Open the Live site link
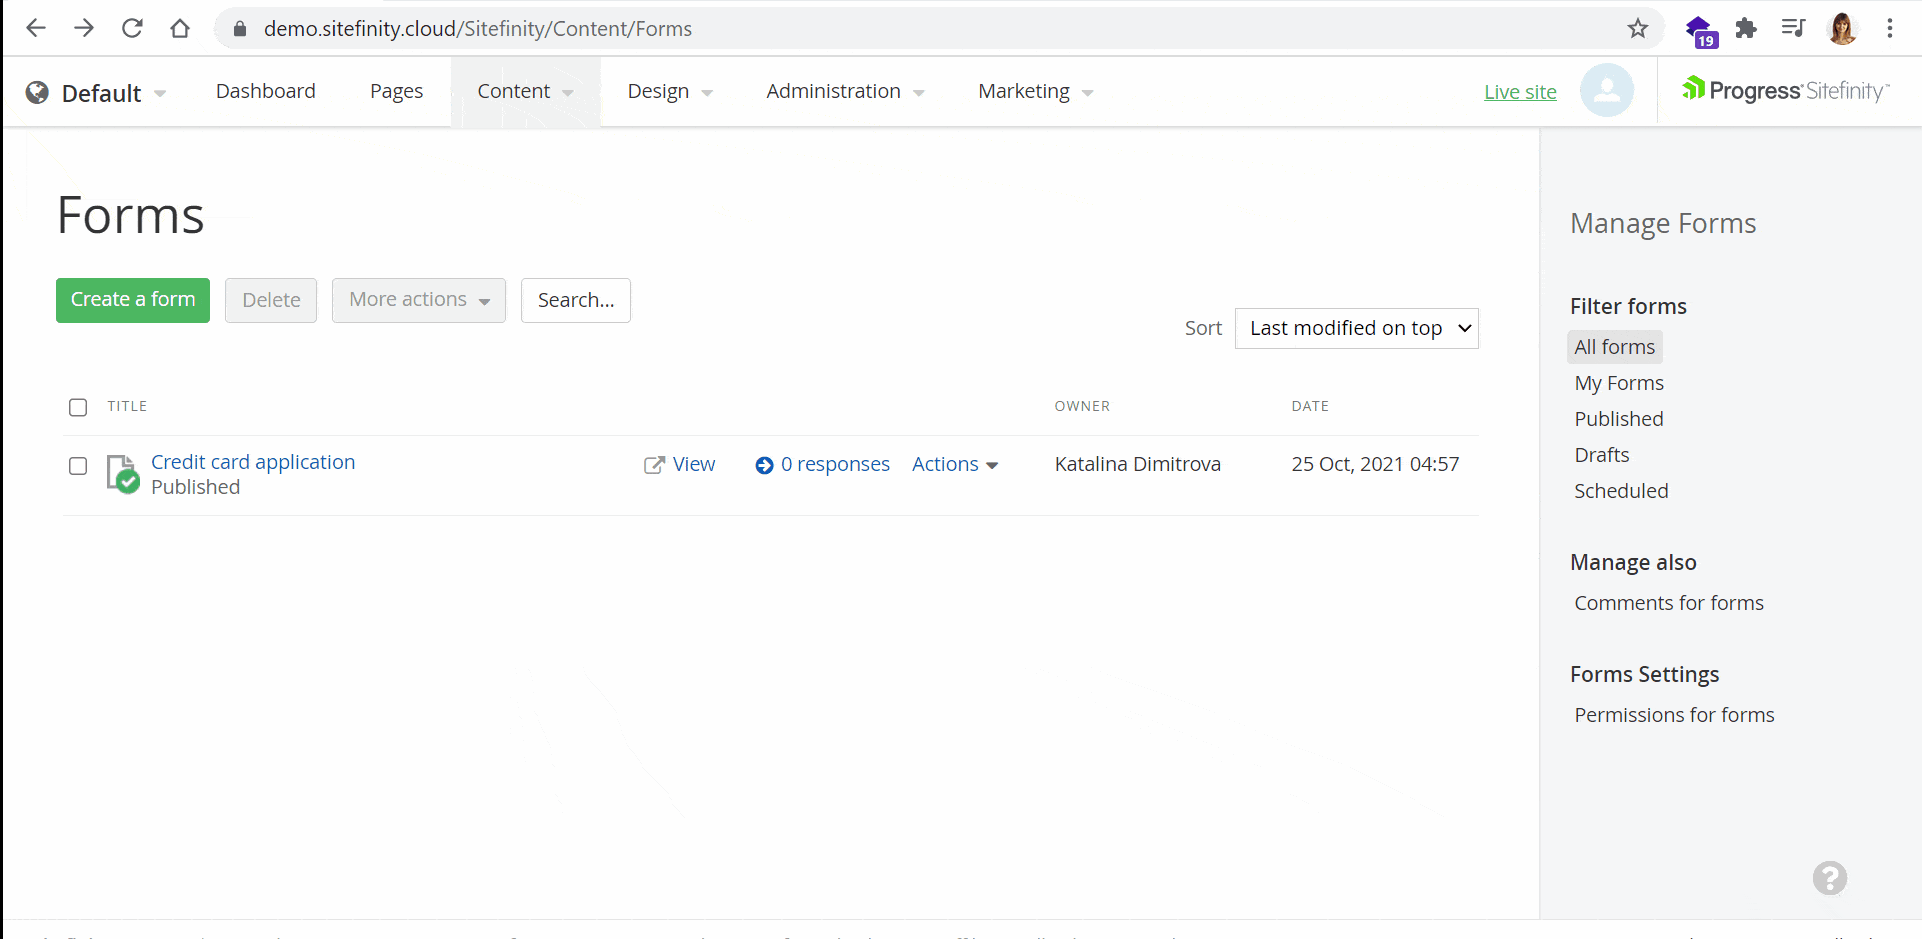 (x=1519, y=92)
